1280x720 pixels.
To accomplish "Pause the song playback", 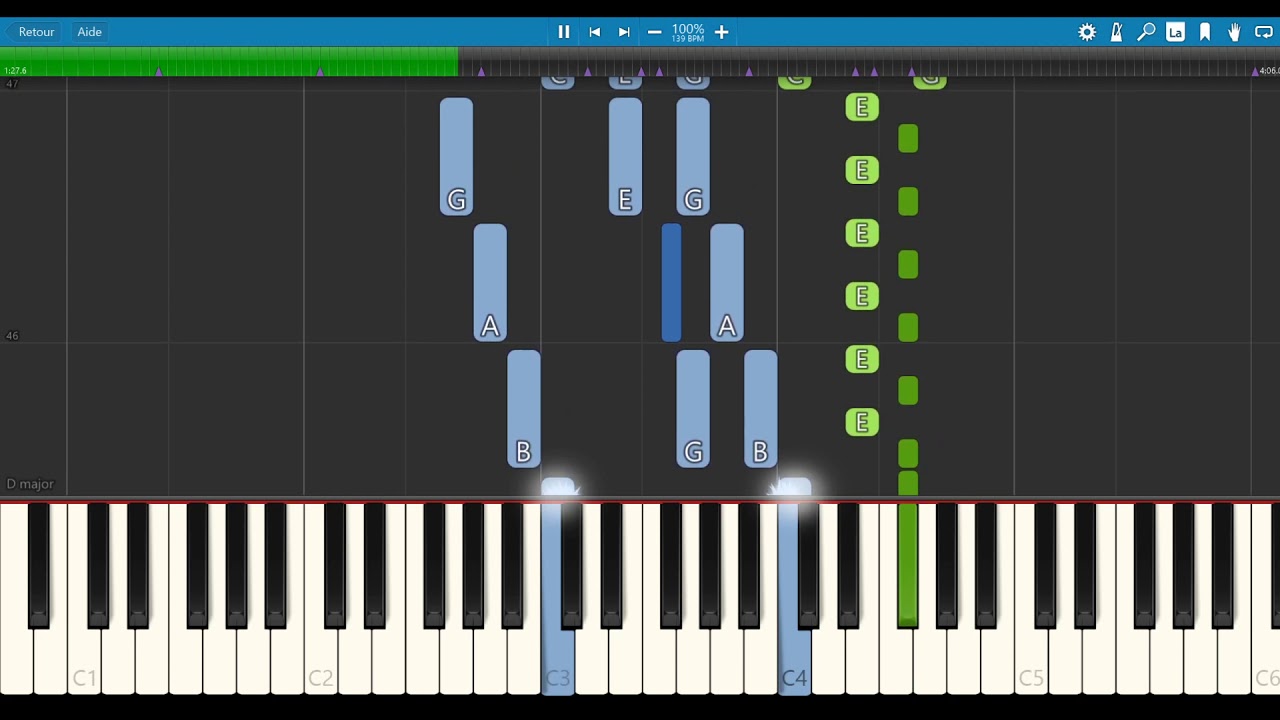I will pos(564,32).
